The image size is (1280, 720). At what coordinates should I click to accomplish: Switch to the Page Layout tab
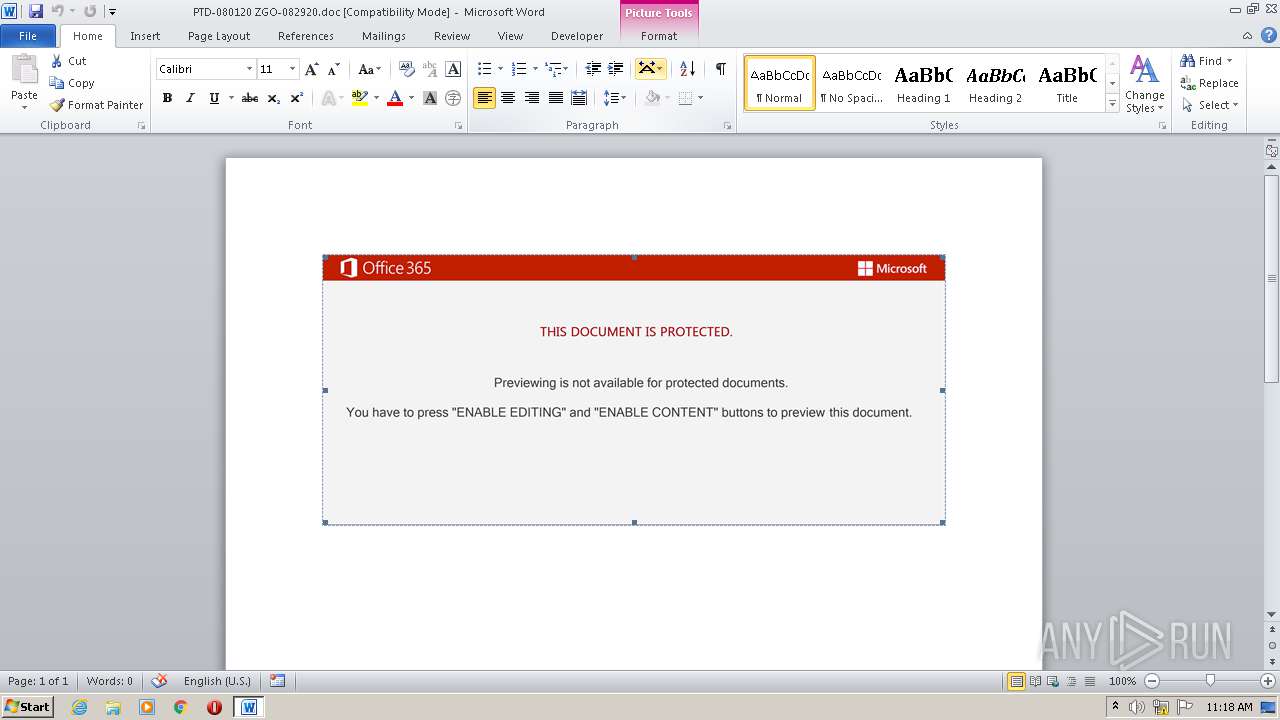(219, 36)
